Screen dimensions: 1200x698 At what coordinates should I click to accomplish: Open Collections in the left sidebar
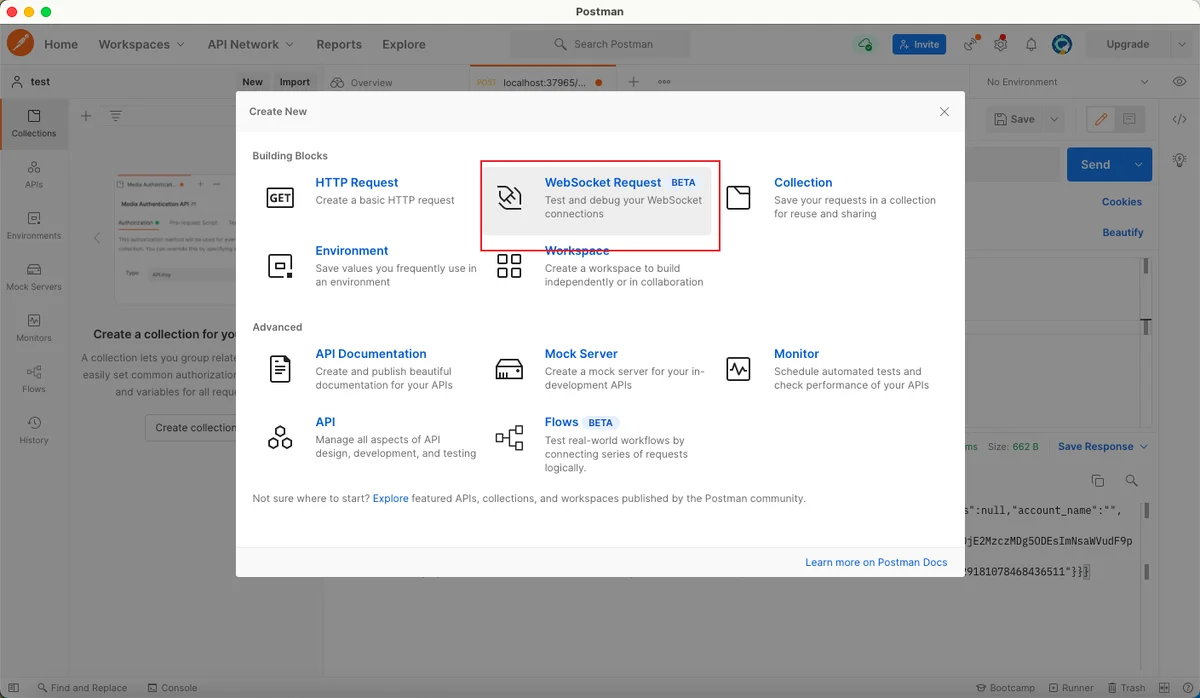[34, 124]
